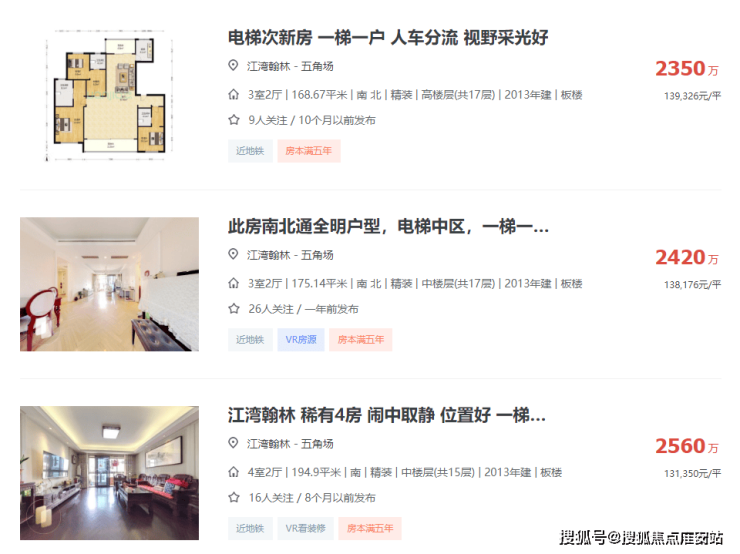Click star follow icon beside 16人关注
The height and width of the screenshot is (554, 740).
234,497
